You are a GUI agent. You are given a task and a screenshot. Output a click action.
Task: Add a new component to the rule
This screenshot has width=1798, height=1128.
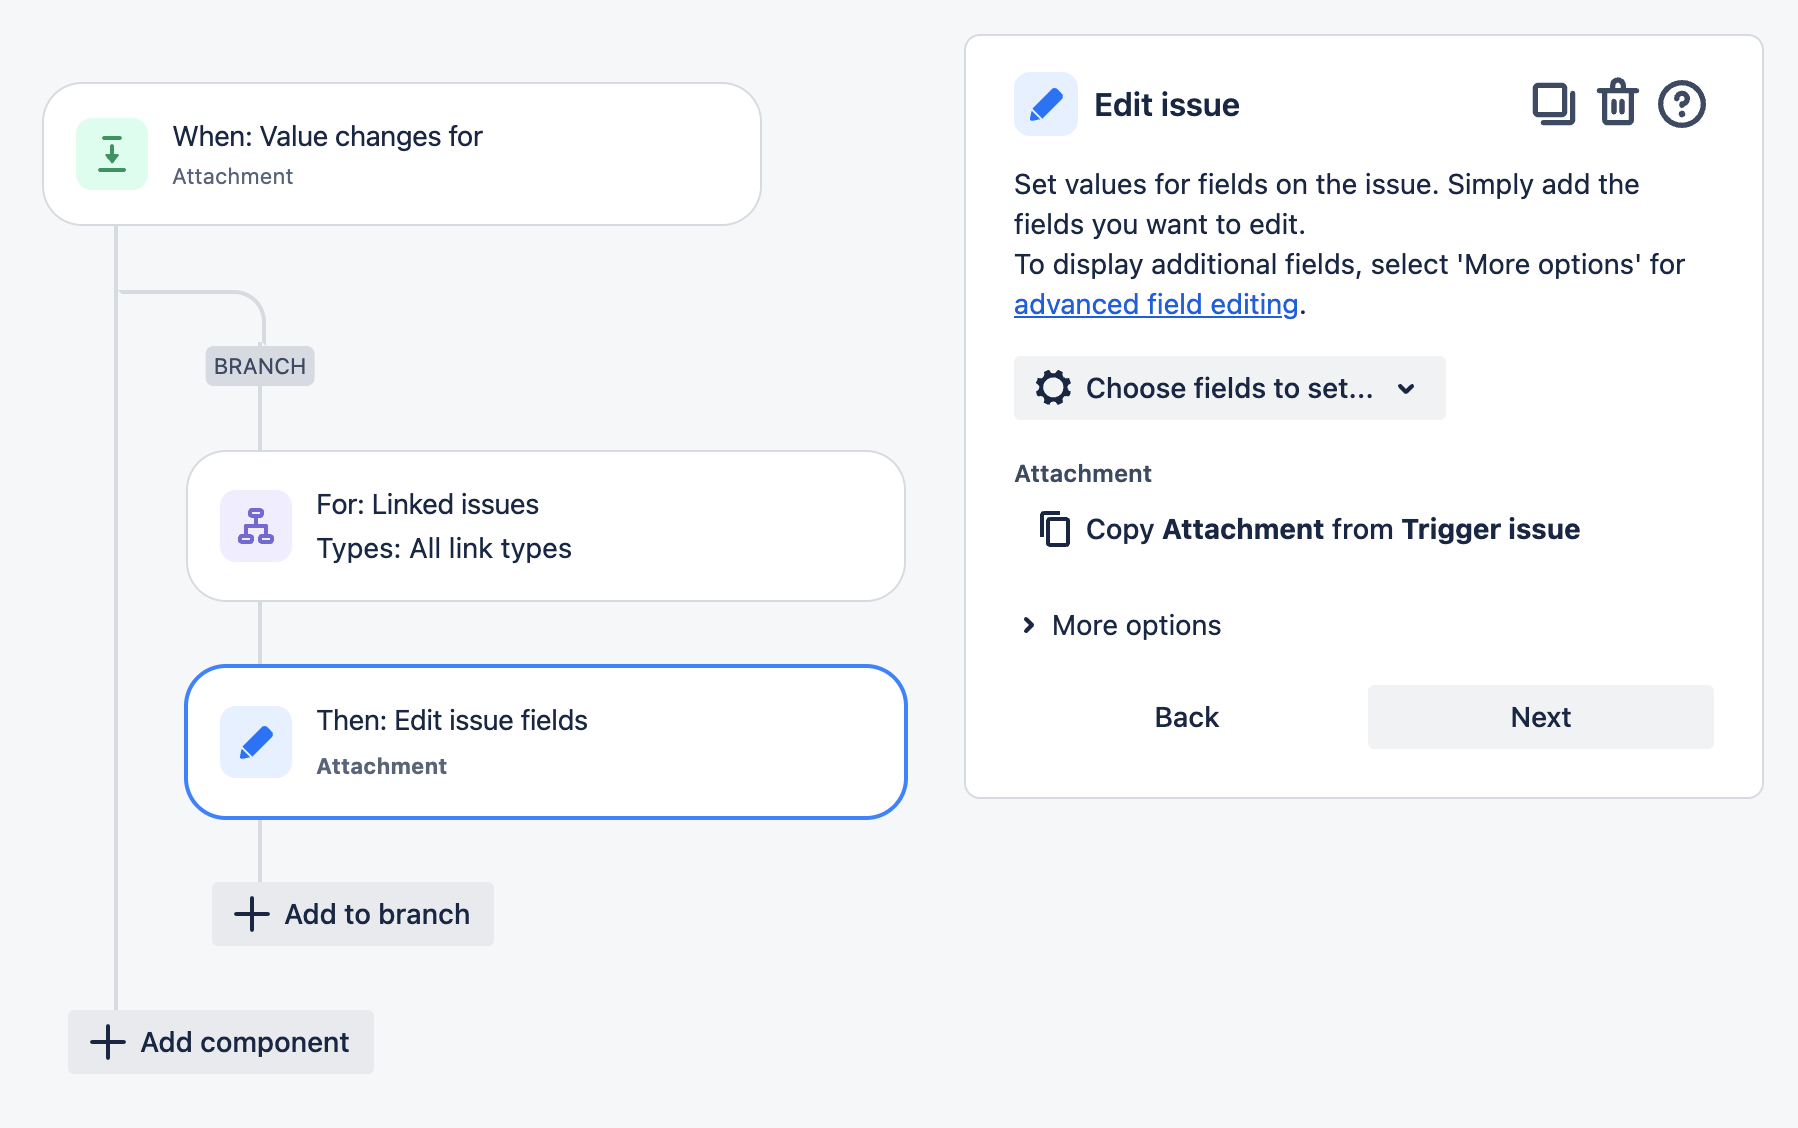pyautogui.click(x=220, y=1042)
